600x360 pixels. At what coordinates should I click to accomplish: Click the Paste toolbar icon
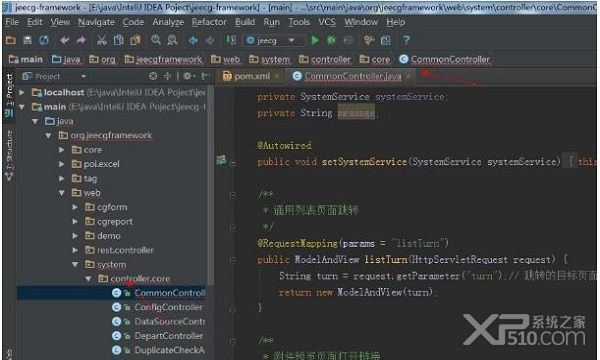(135, 40)
